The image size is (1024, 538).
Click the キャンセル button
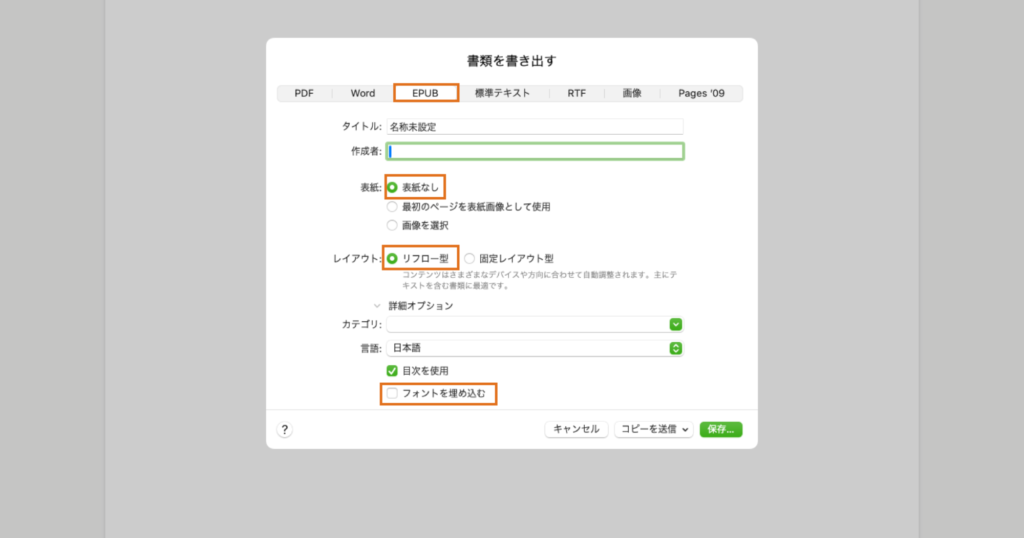click(576, 429)
